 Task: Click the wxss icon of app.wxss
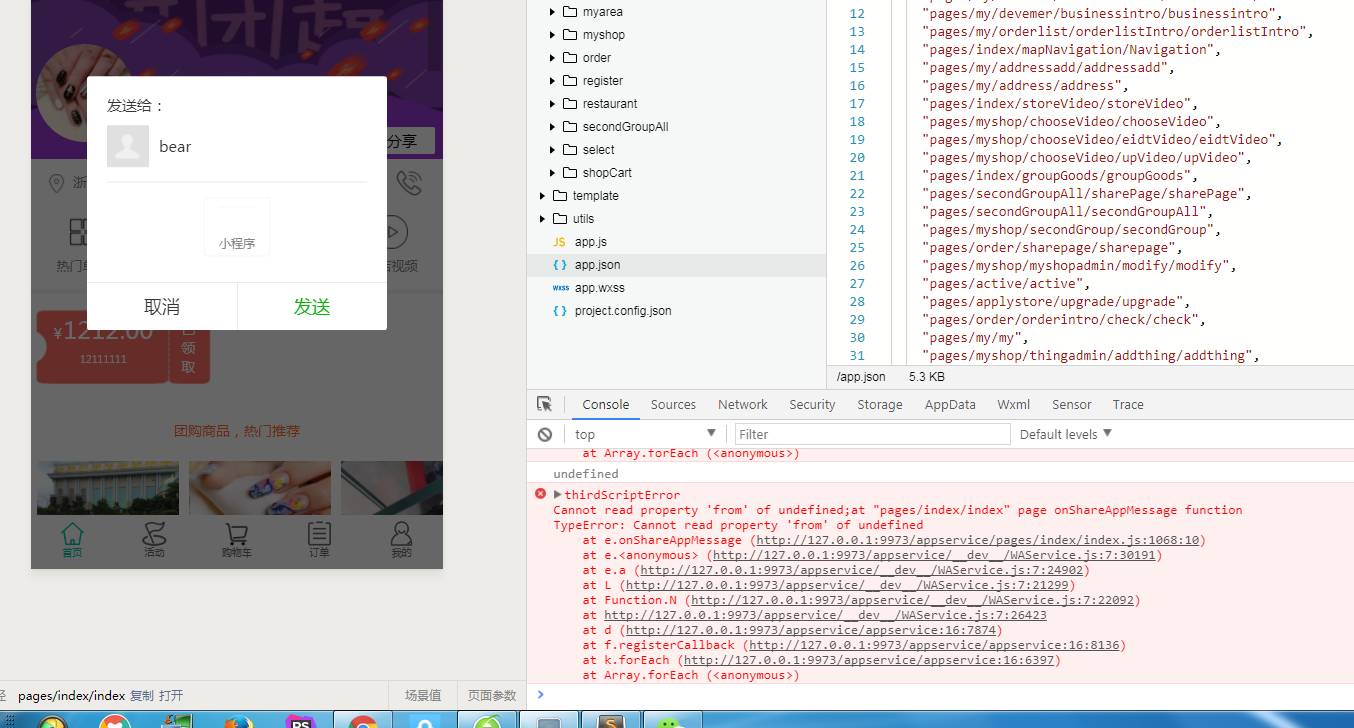(x=560, y=288)
